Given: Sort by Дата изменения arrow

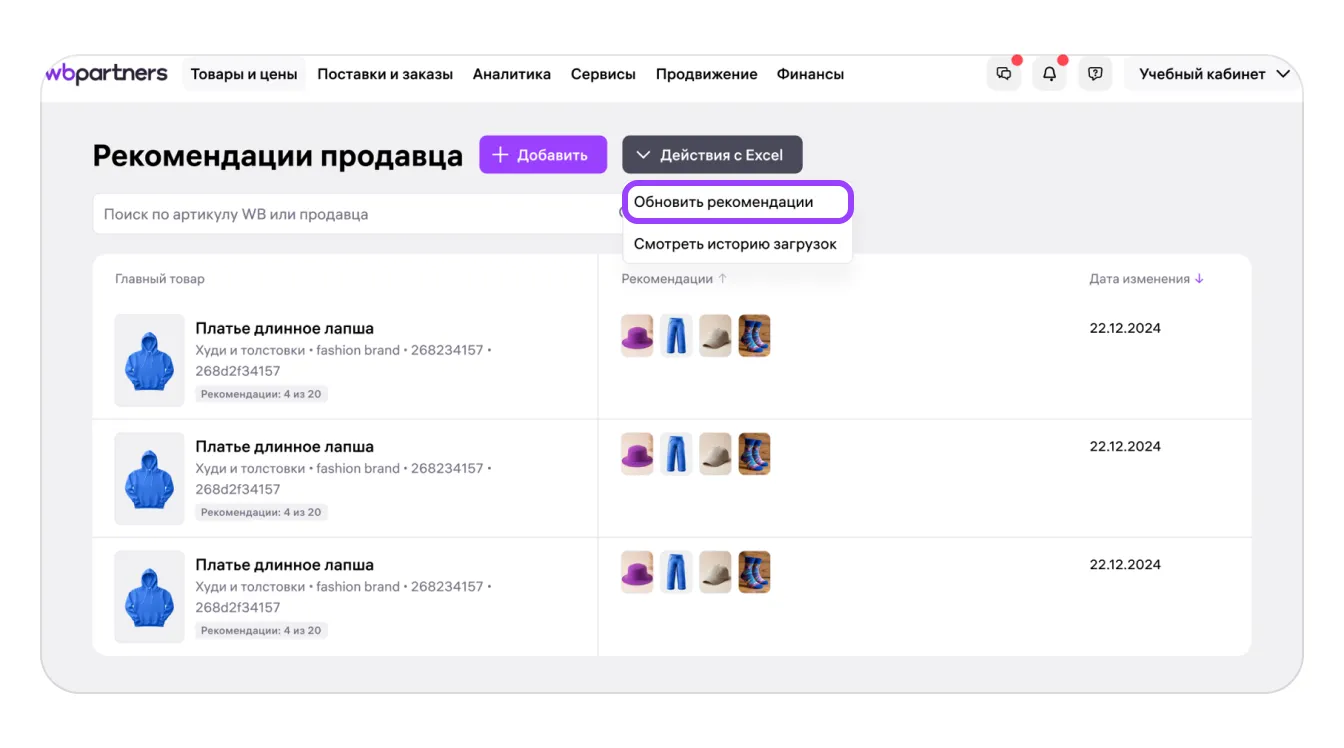Looking at the screenshot, I should [1199, 279].
